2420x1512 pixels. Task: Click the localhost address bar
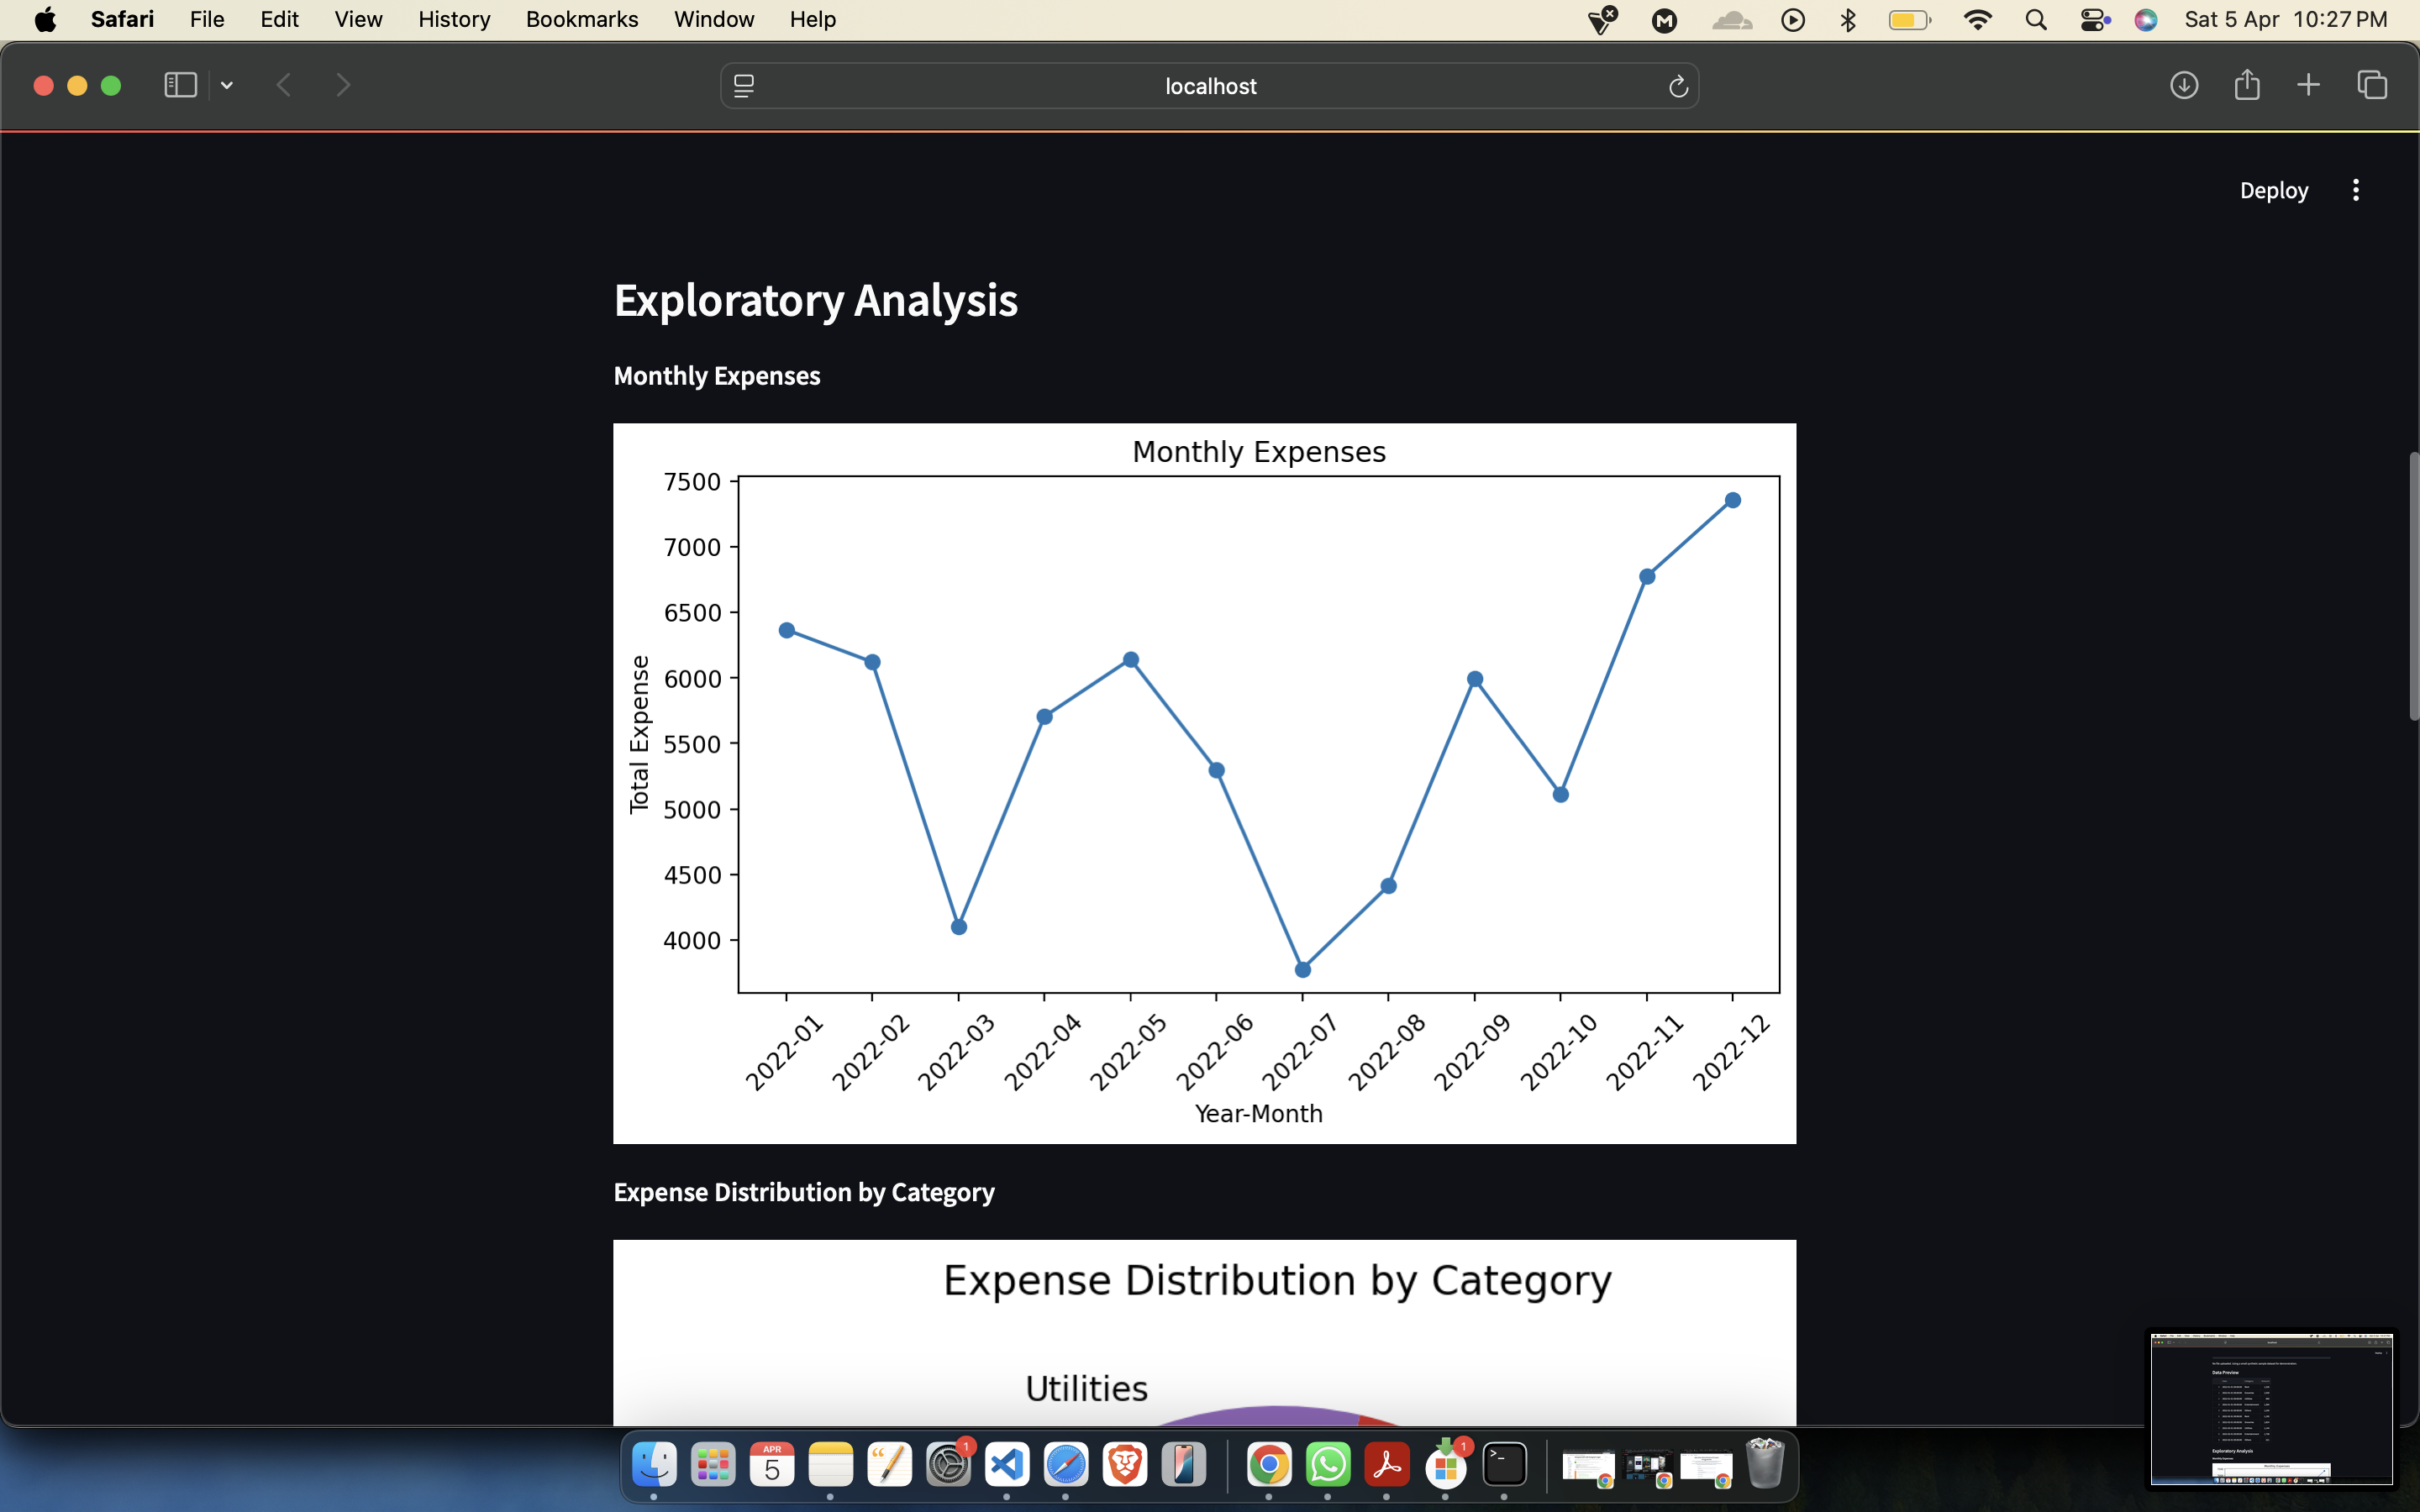pos(1210,86)
